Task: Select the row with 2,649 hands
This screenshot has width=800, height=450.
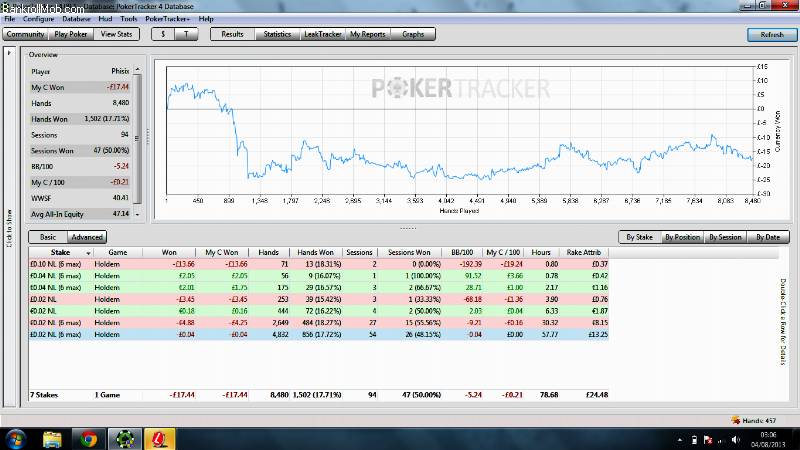Action: pyautogui.click(x=318, y=323)
